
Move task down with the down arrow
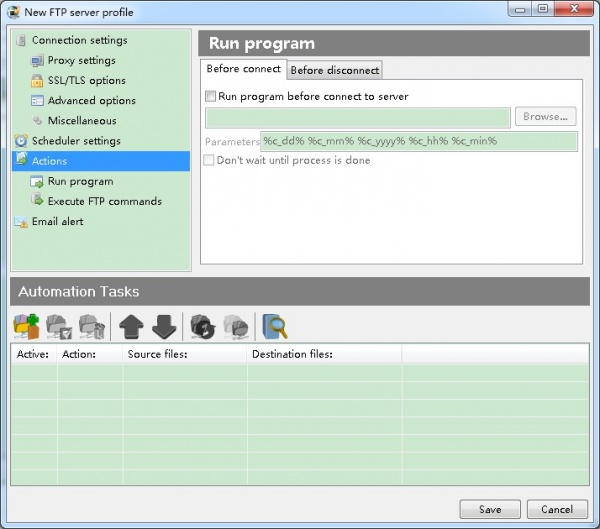point(164,326)
